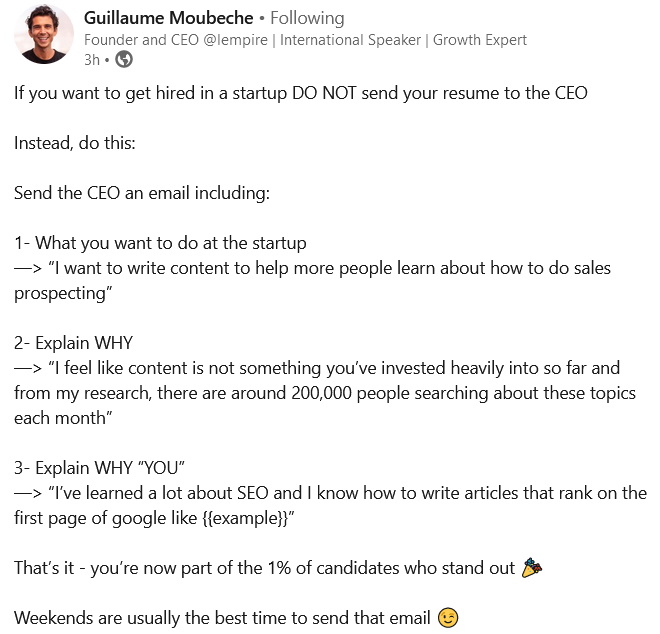Image resolution: width=660 pixels, height=634 pixels.
Task: Click the globe public visibility icon
Action: (124, 59)
